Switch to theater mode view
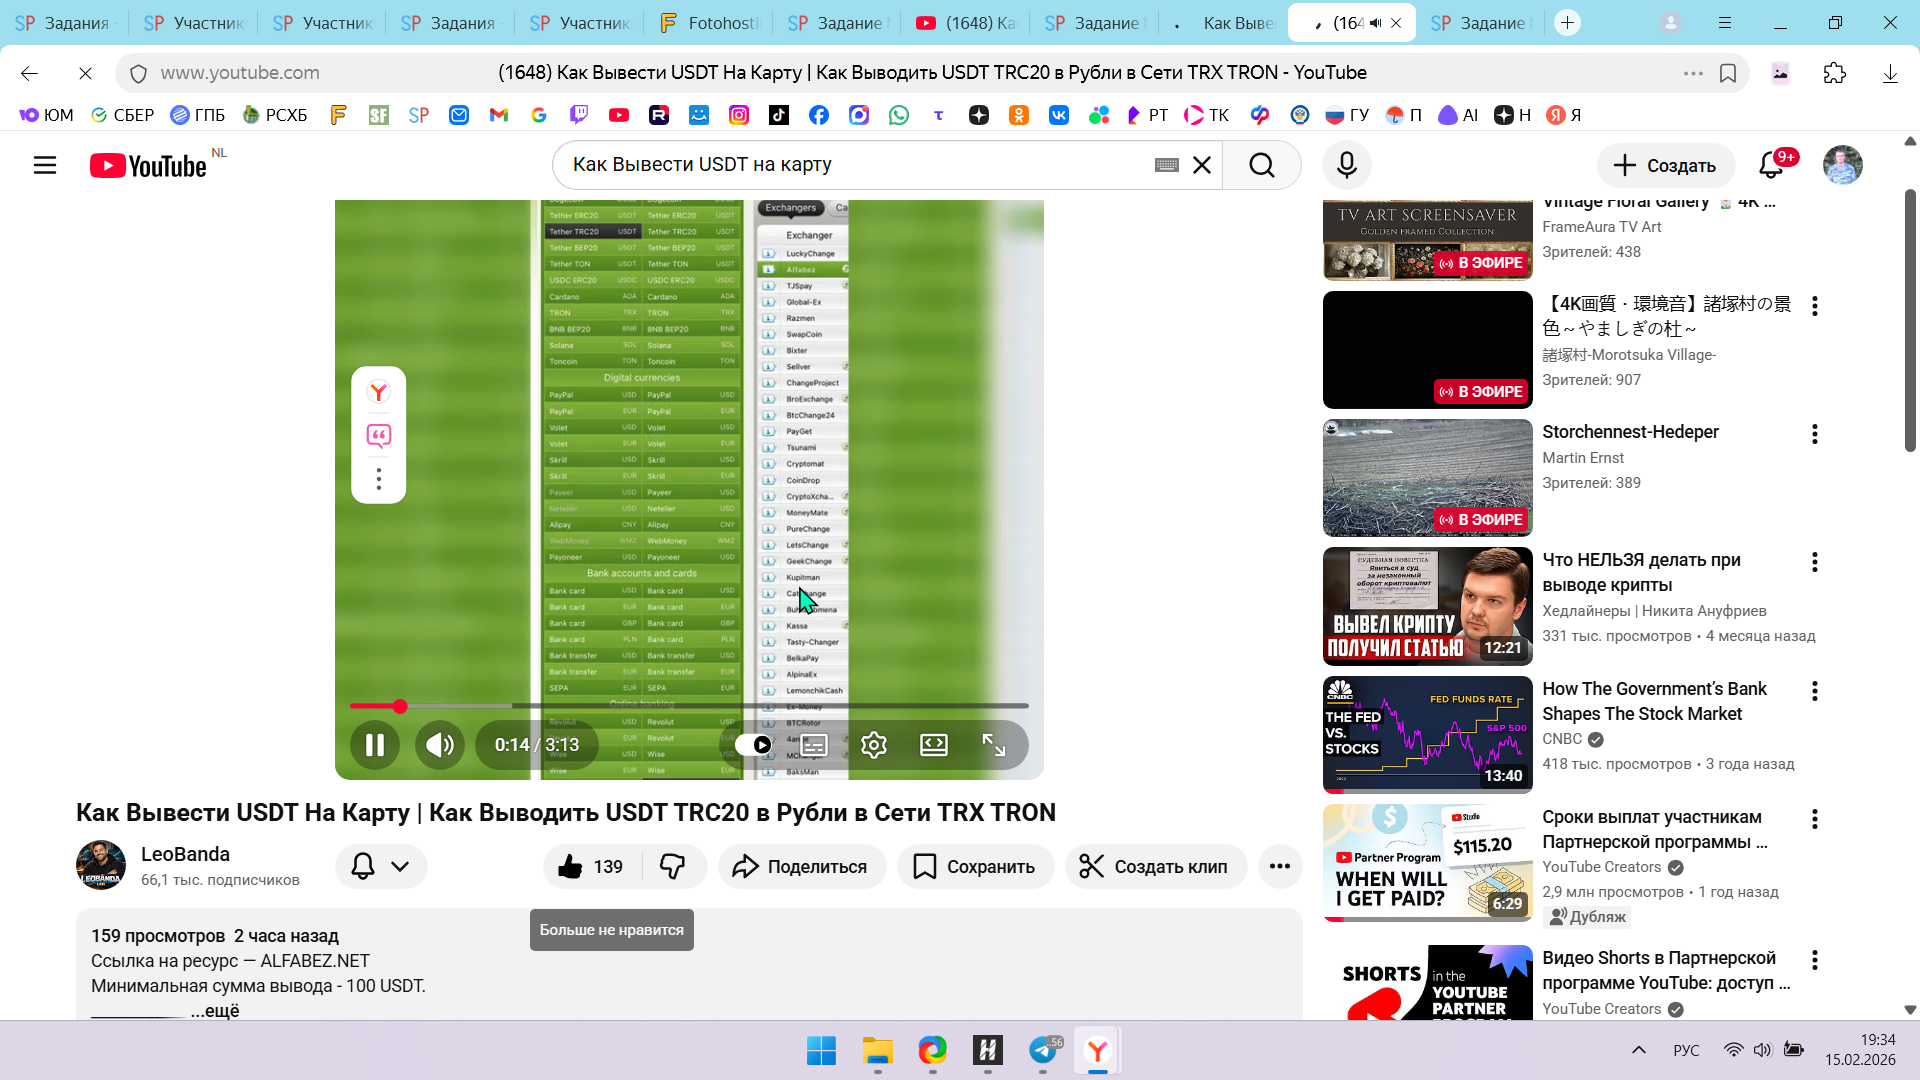This screenshot has height=1080, width=1920. tap(934, 745)
